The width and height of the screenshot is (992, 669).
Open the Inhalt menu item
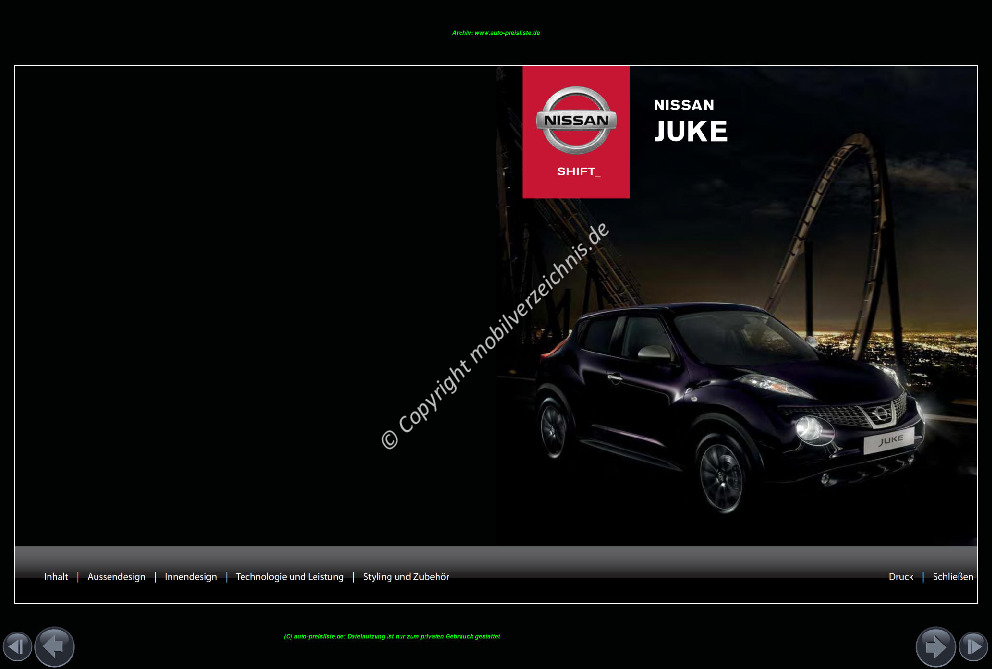click(x=56, y=577)
